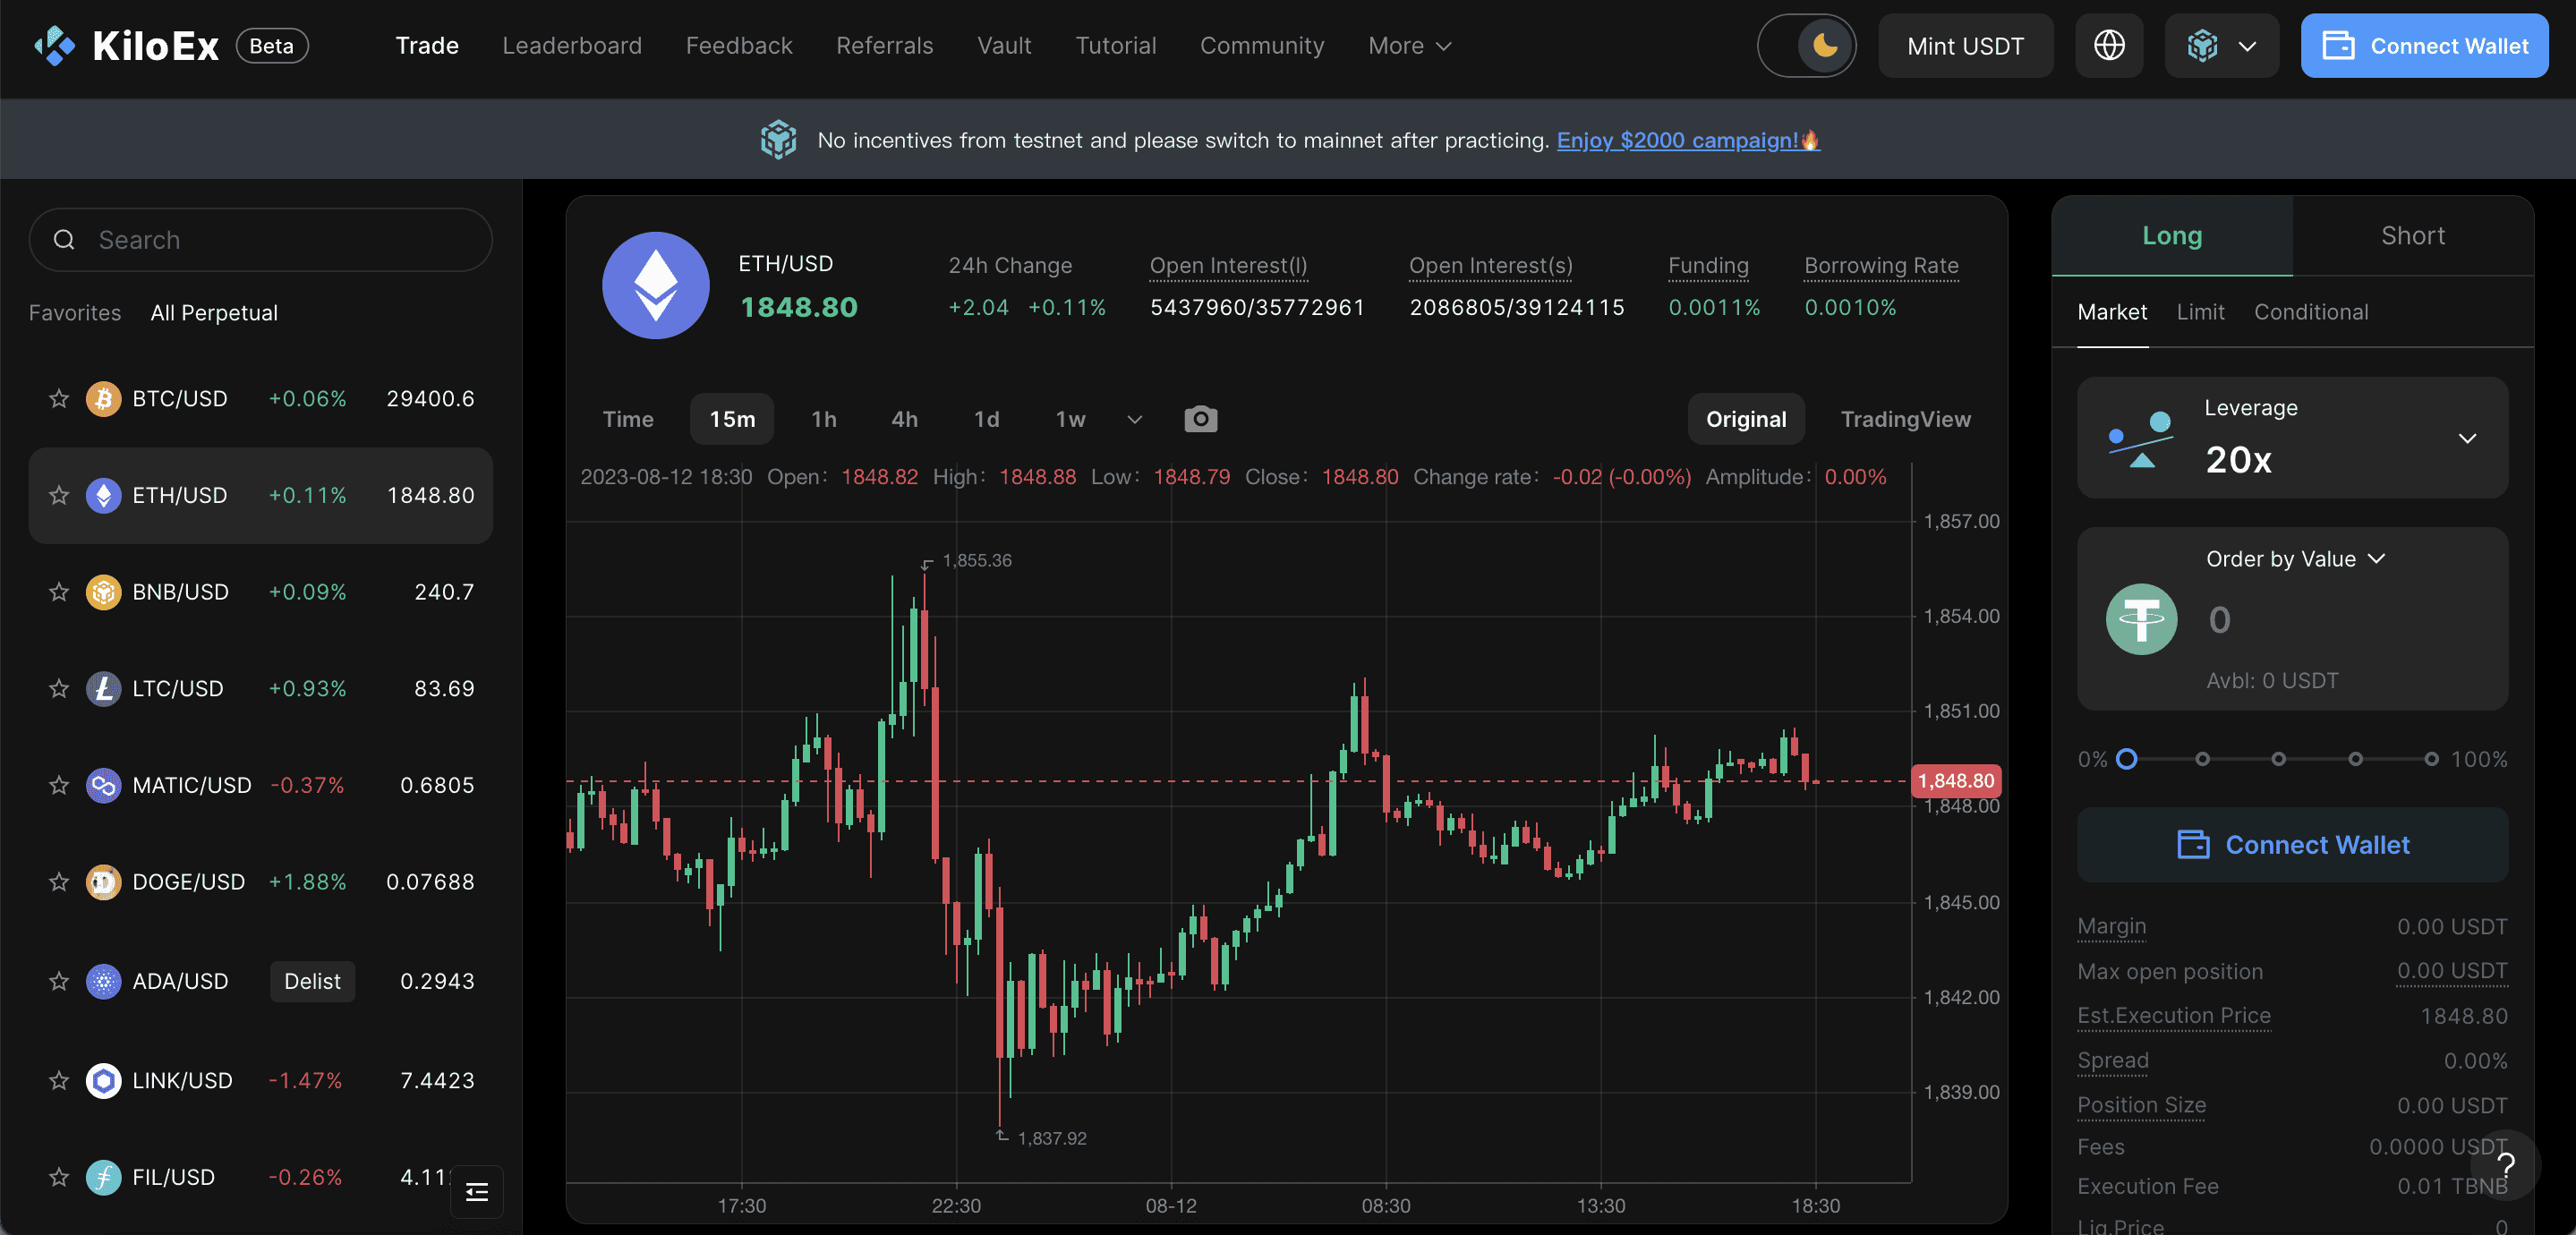The width and height of the screenshot is (2576, 1235).
Task: Open the Order by Value dropdown
Action: (2295, 559)
